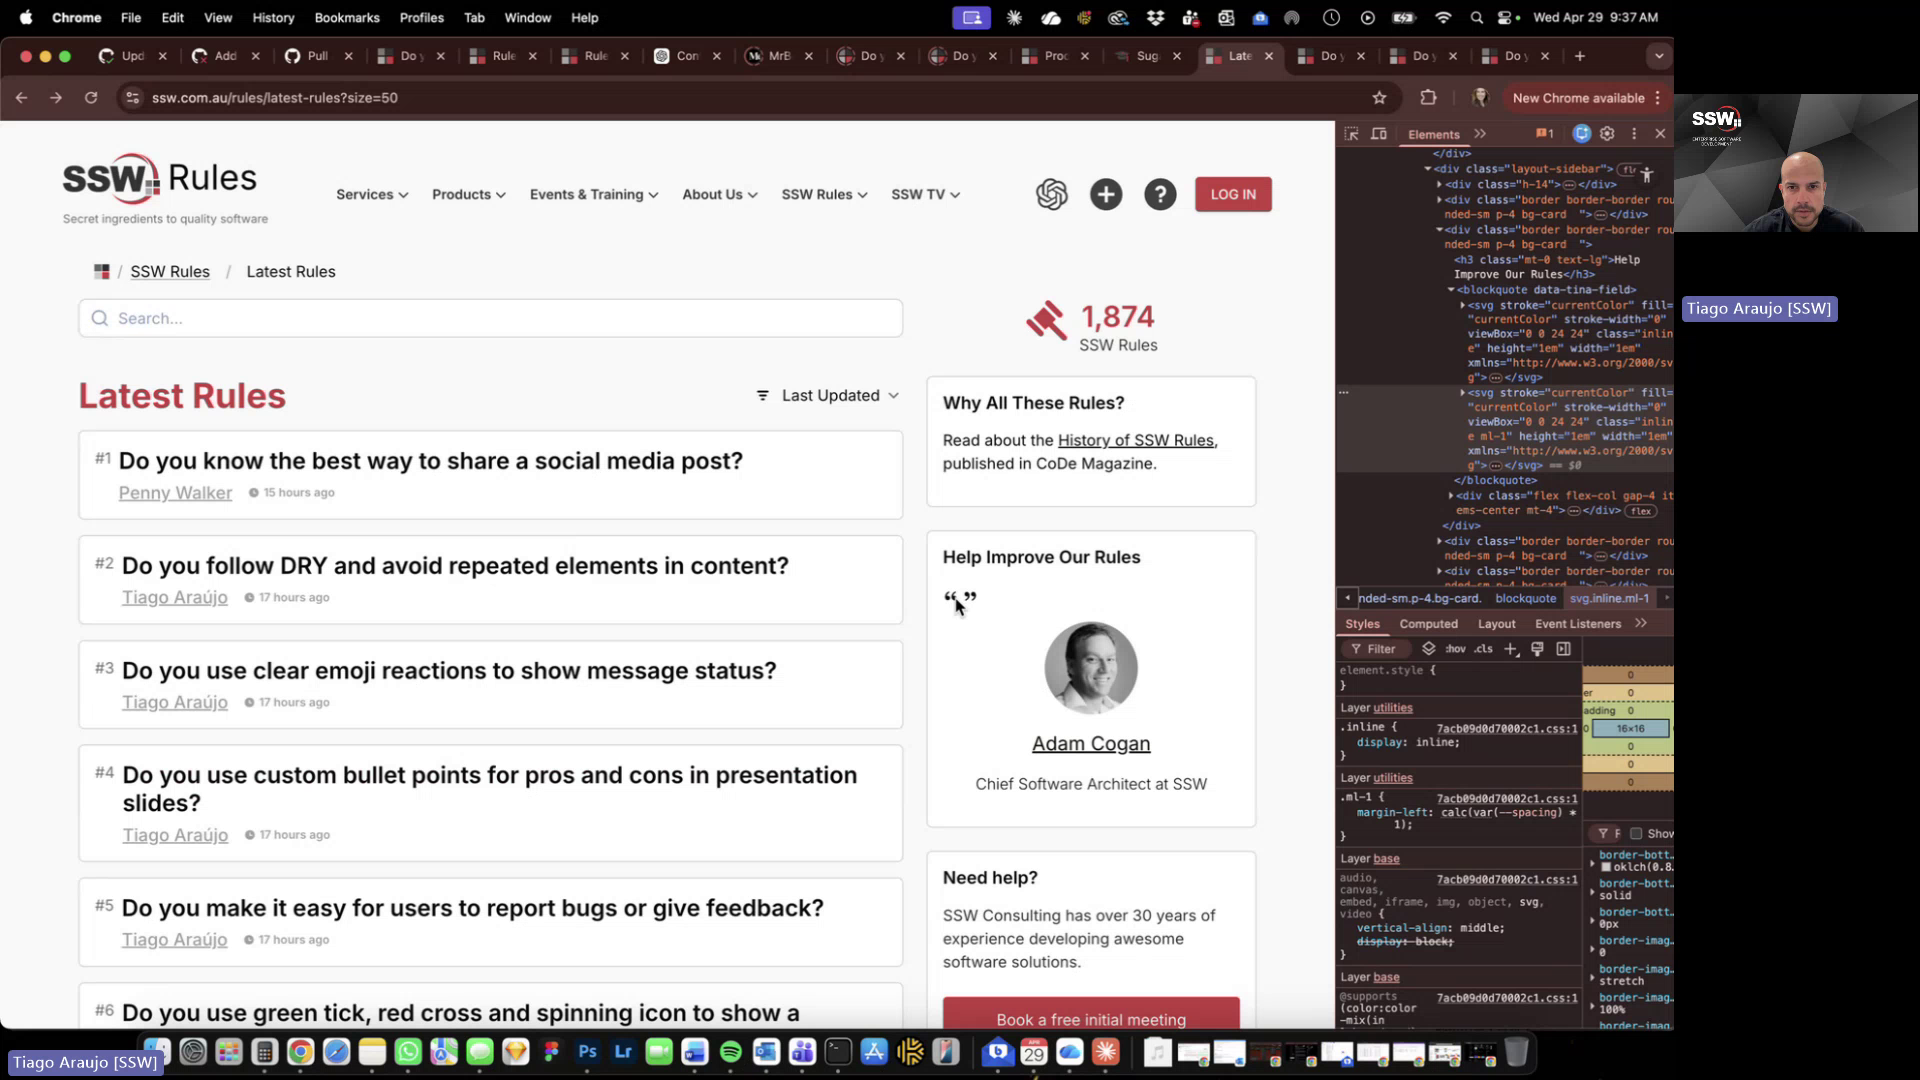This screenshot has height=1080, width=1920.
Task: Open the SSW Rules breadcrumb link
Action: click(x=170, y=272)
